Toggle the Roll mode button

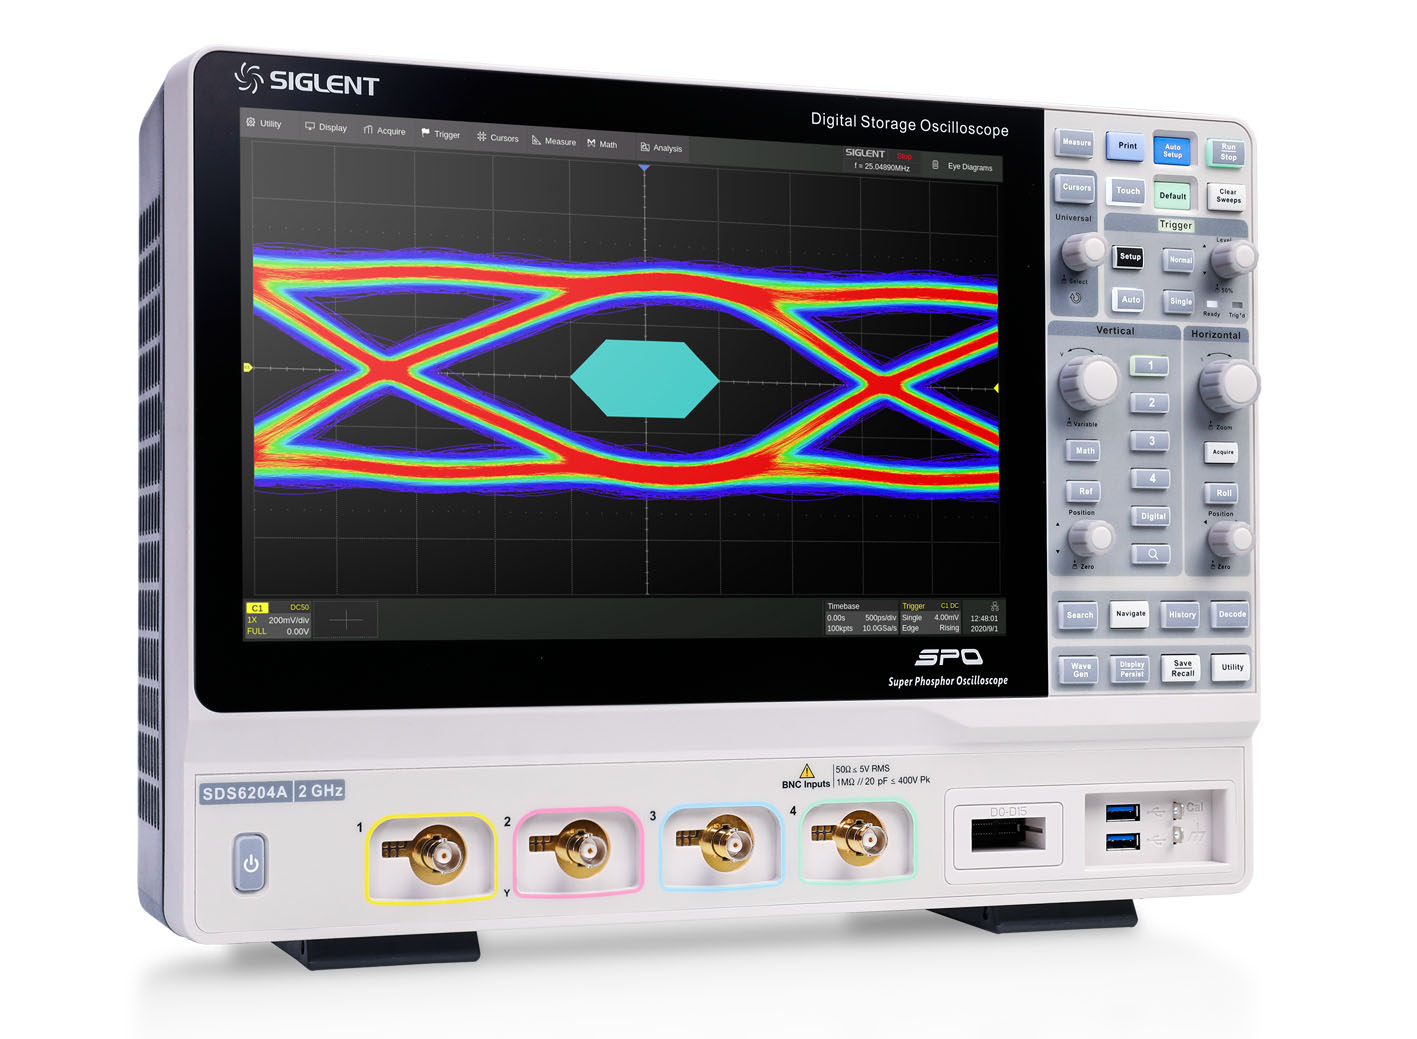1223,493
